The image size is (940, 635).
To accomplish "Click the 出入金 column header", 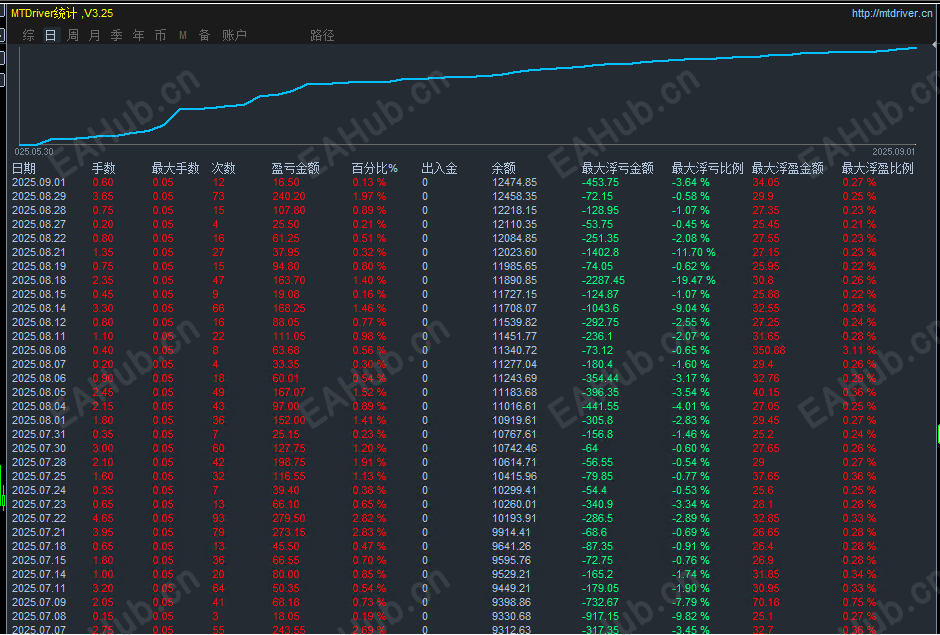I will pos(439,168).
